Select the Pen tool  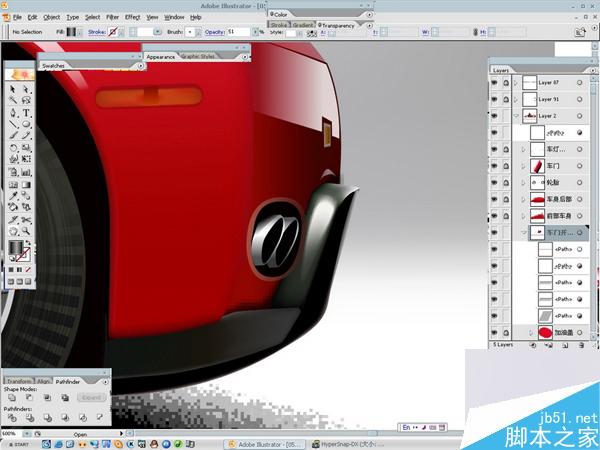tap(12, 113)
